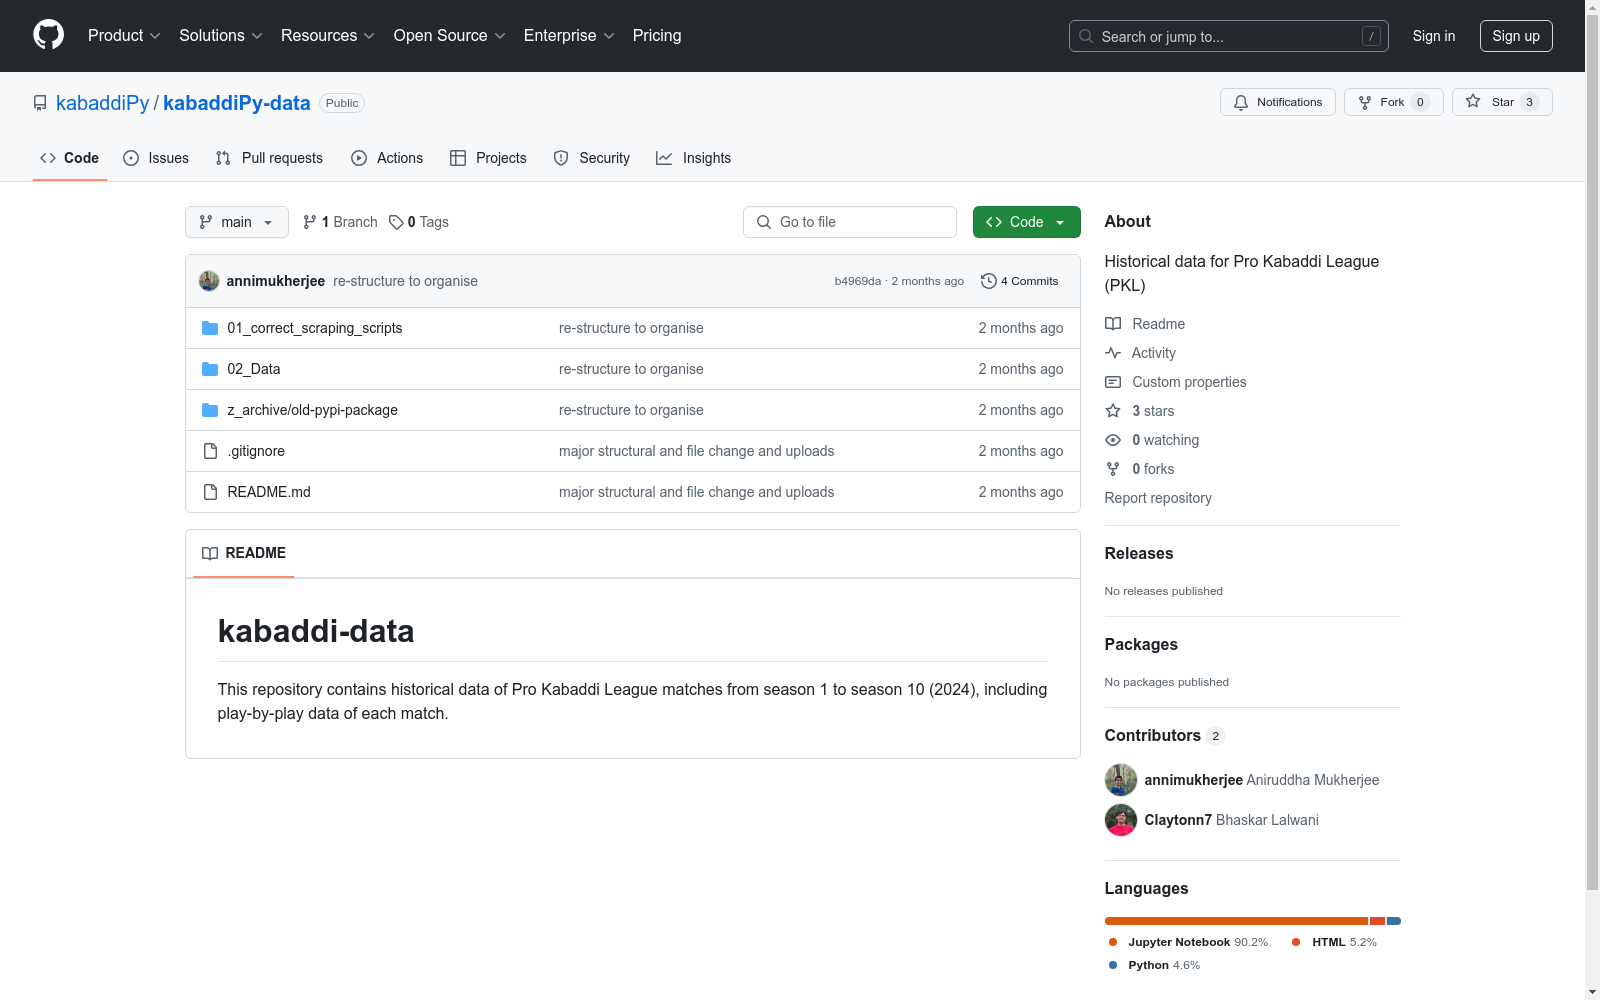1600x1000 pixels.
Task: Click the folder icon for 02_Data
Action: click(210, 369)
